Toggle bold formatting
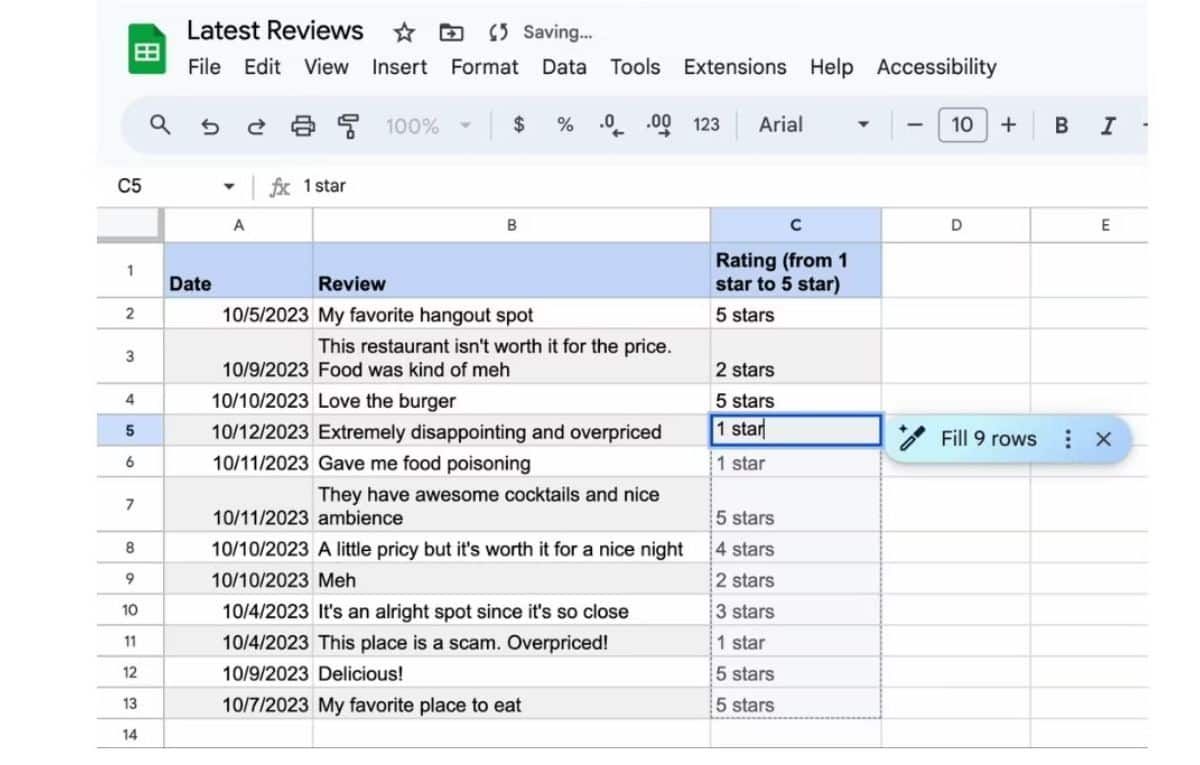 click(1061, 125)
